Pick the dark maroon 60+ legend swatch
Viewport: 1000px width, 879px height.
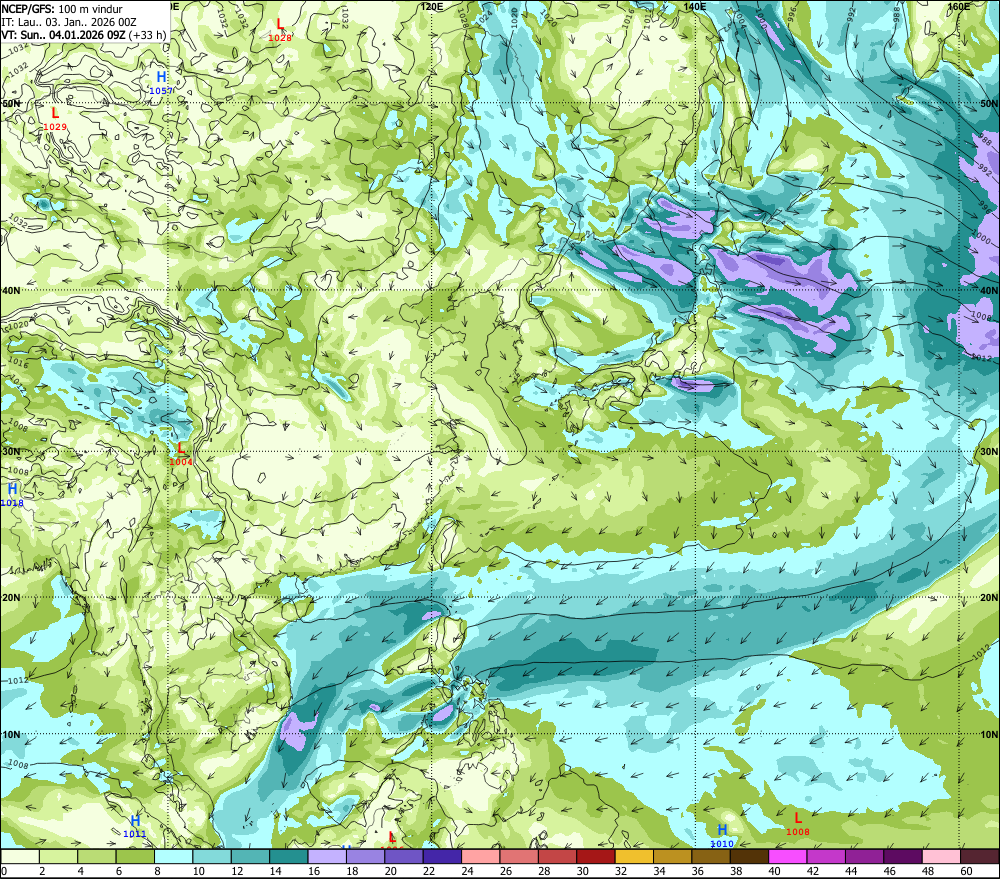click(x=980, y=856)
